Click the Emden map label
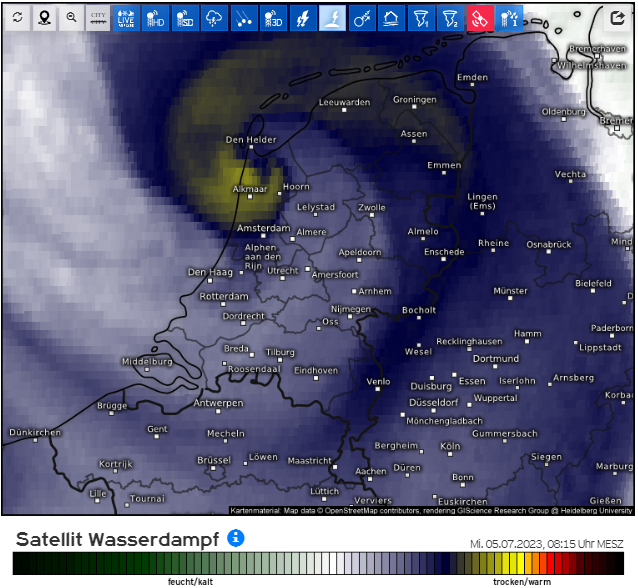The height and width of the screenshot is (588, 638). click(x=472, y=77)
